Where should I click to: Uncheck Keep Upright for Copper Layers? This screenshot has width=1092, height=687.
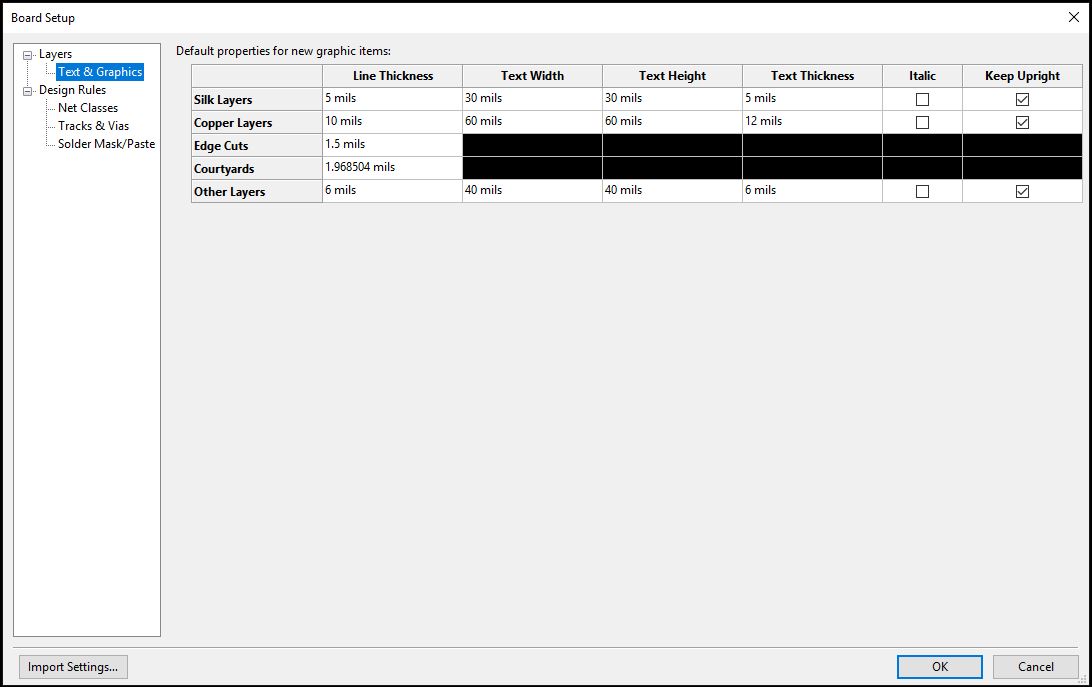point(1022,122)
